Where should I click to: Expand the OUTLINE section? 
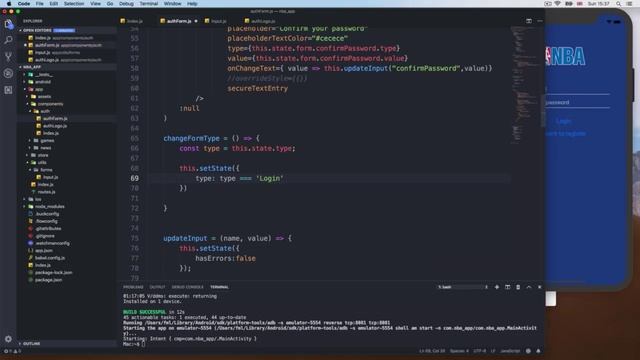(67, 344)
